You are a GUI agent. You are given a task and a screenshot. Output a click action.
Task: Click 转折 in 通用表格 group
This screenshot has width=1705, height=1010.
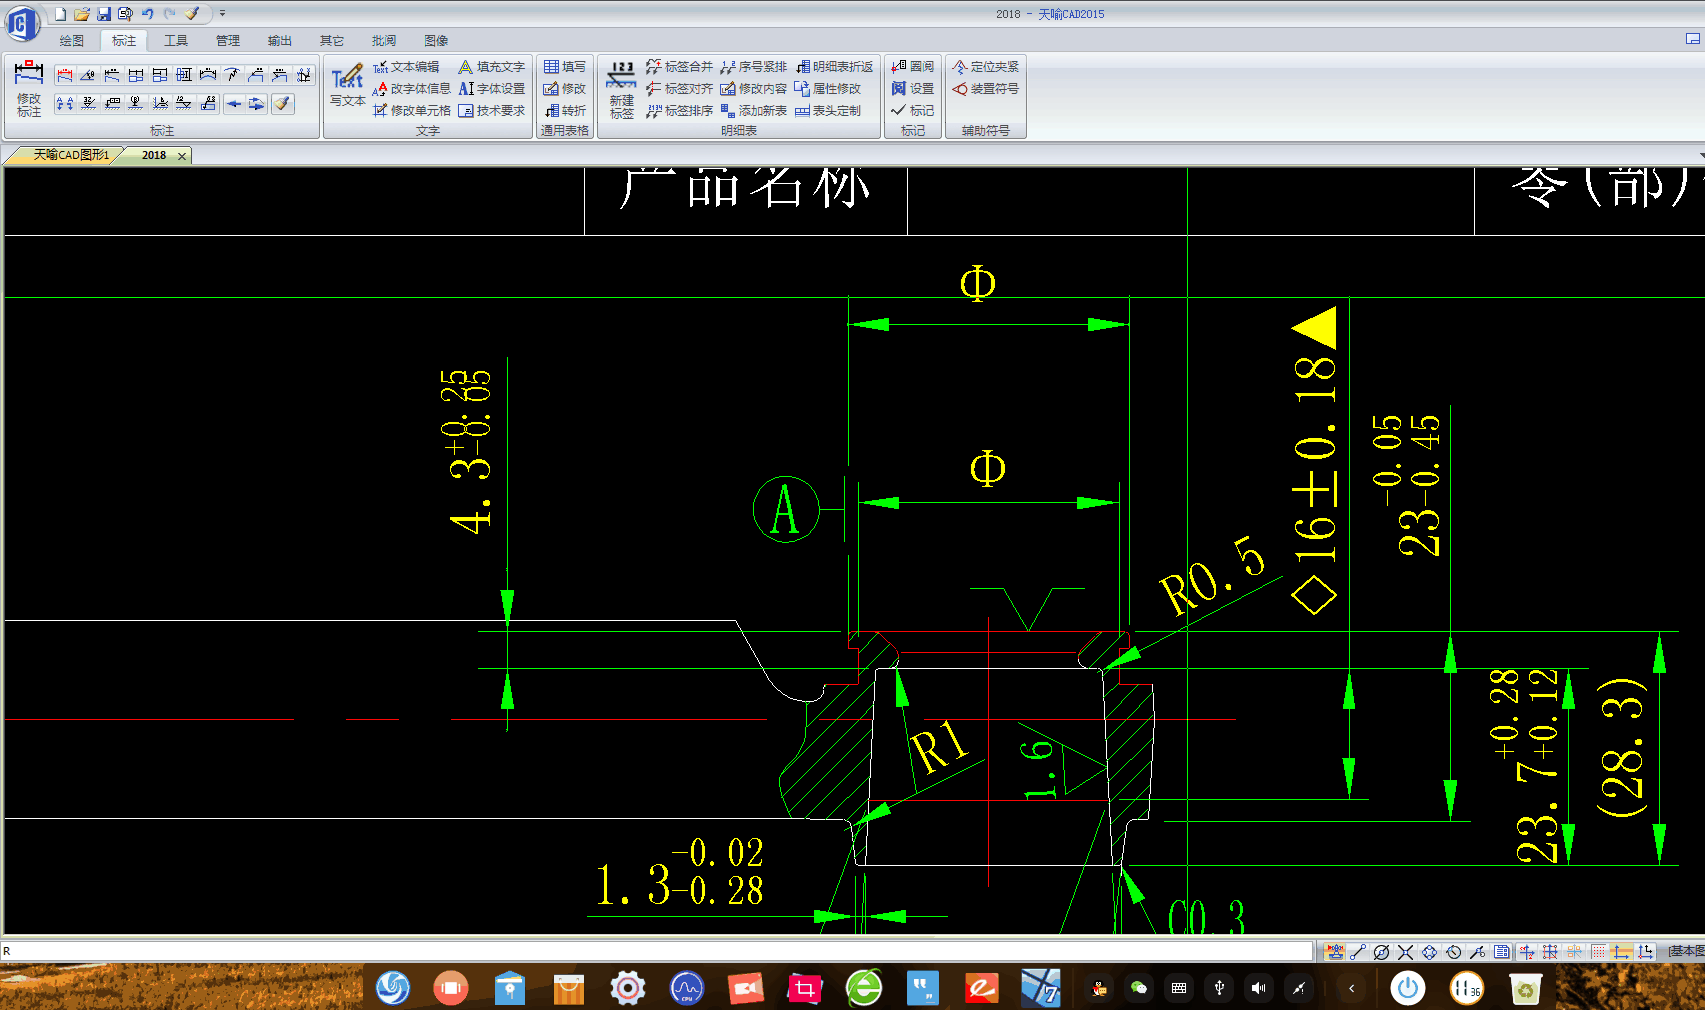565,111
